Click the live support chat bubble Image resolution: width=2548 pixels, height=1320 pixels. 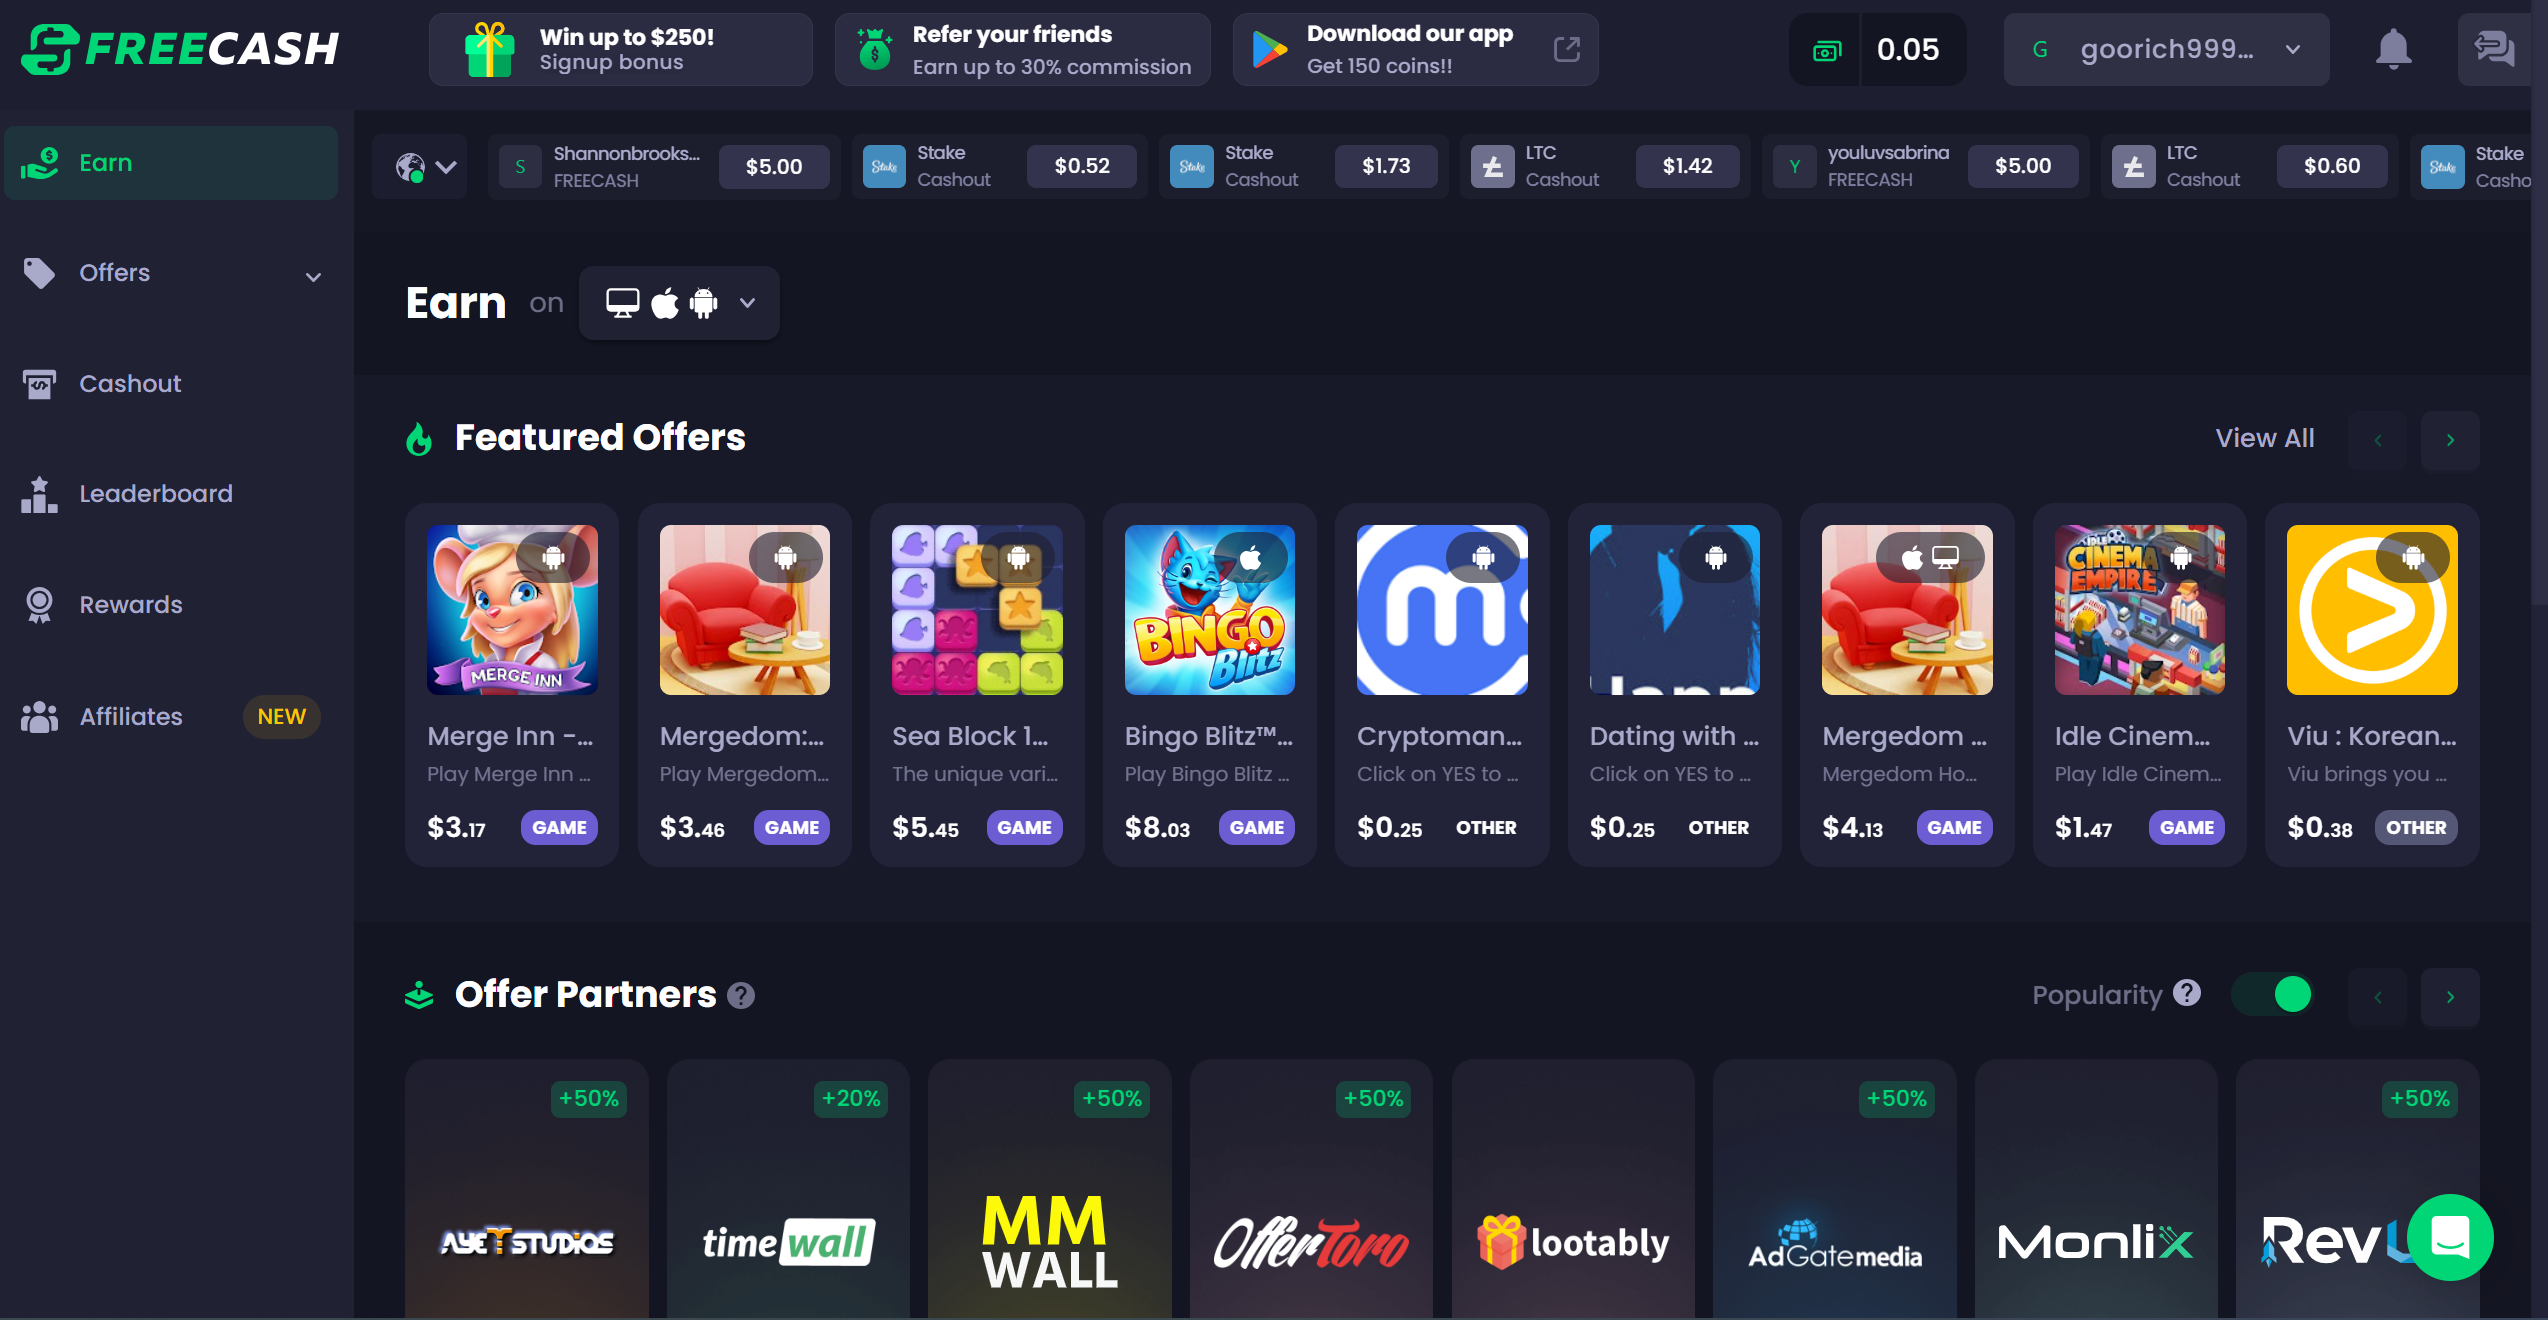(x=2449, y=1237)
